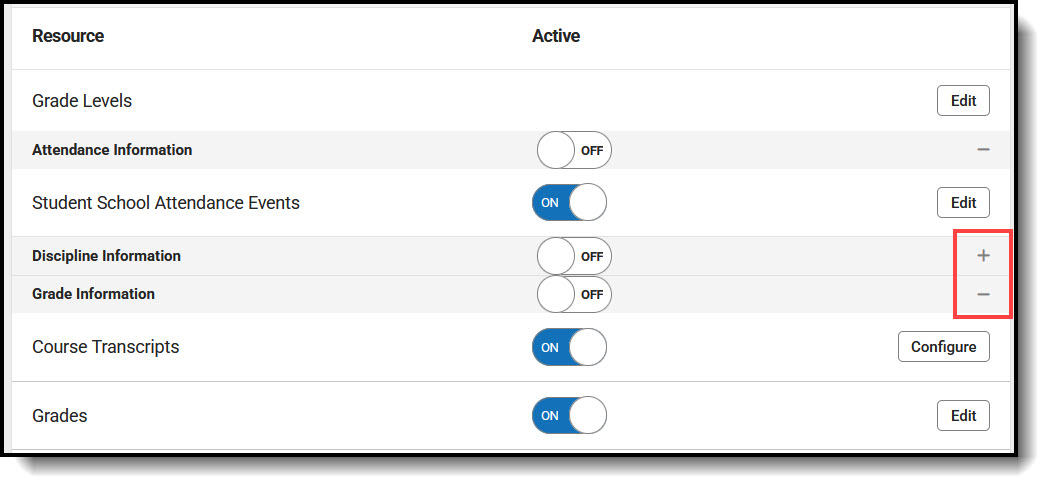Select the Discipline Information group label
Image resolution: width=1052 pixels, height=491 pixels.
[106, 256]
